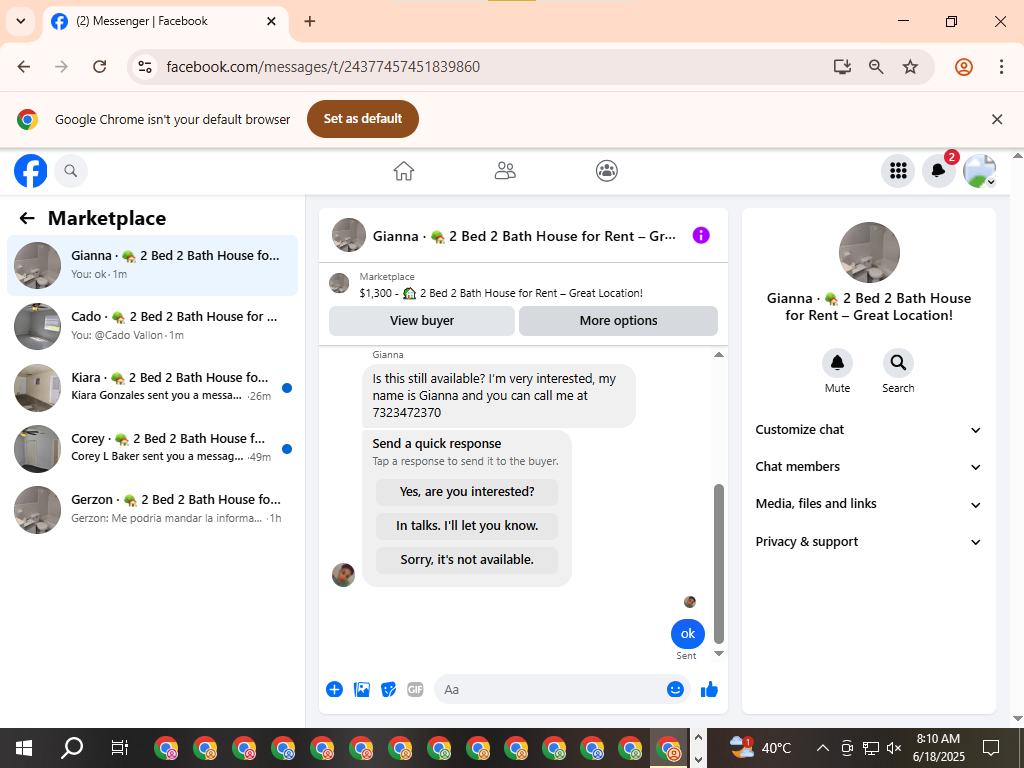Dismiss the default browser notification bar
Screen dimensions: 1024x768
point(997,119)
